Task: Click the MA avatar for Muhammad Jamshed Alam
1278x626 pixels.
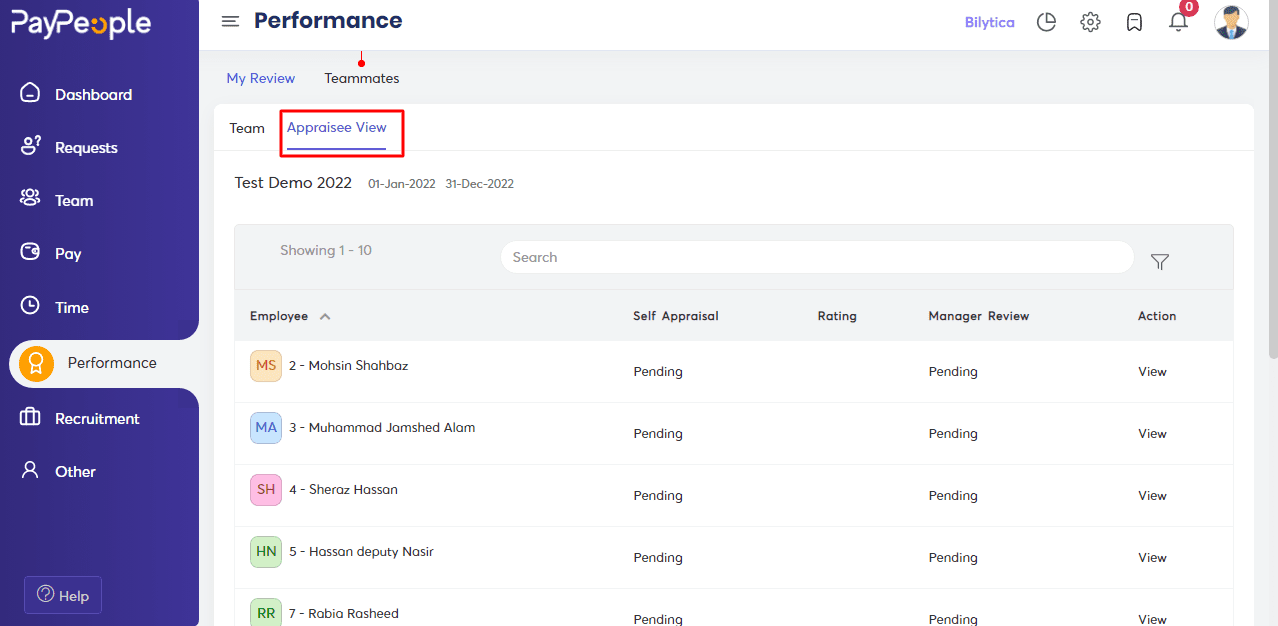Action: (266, 428)
